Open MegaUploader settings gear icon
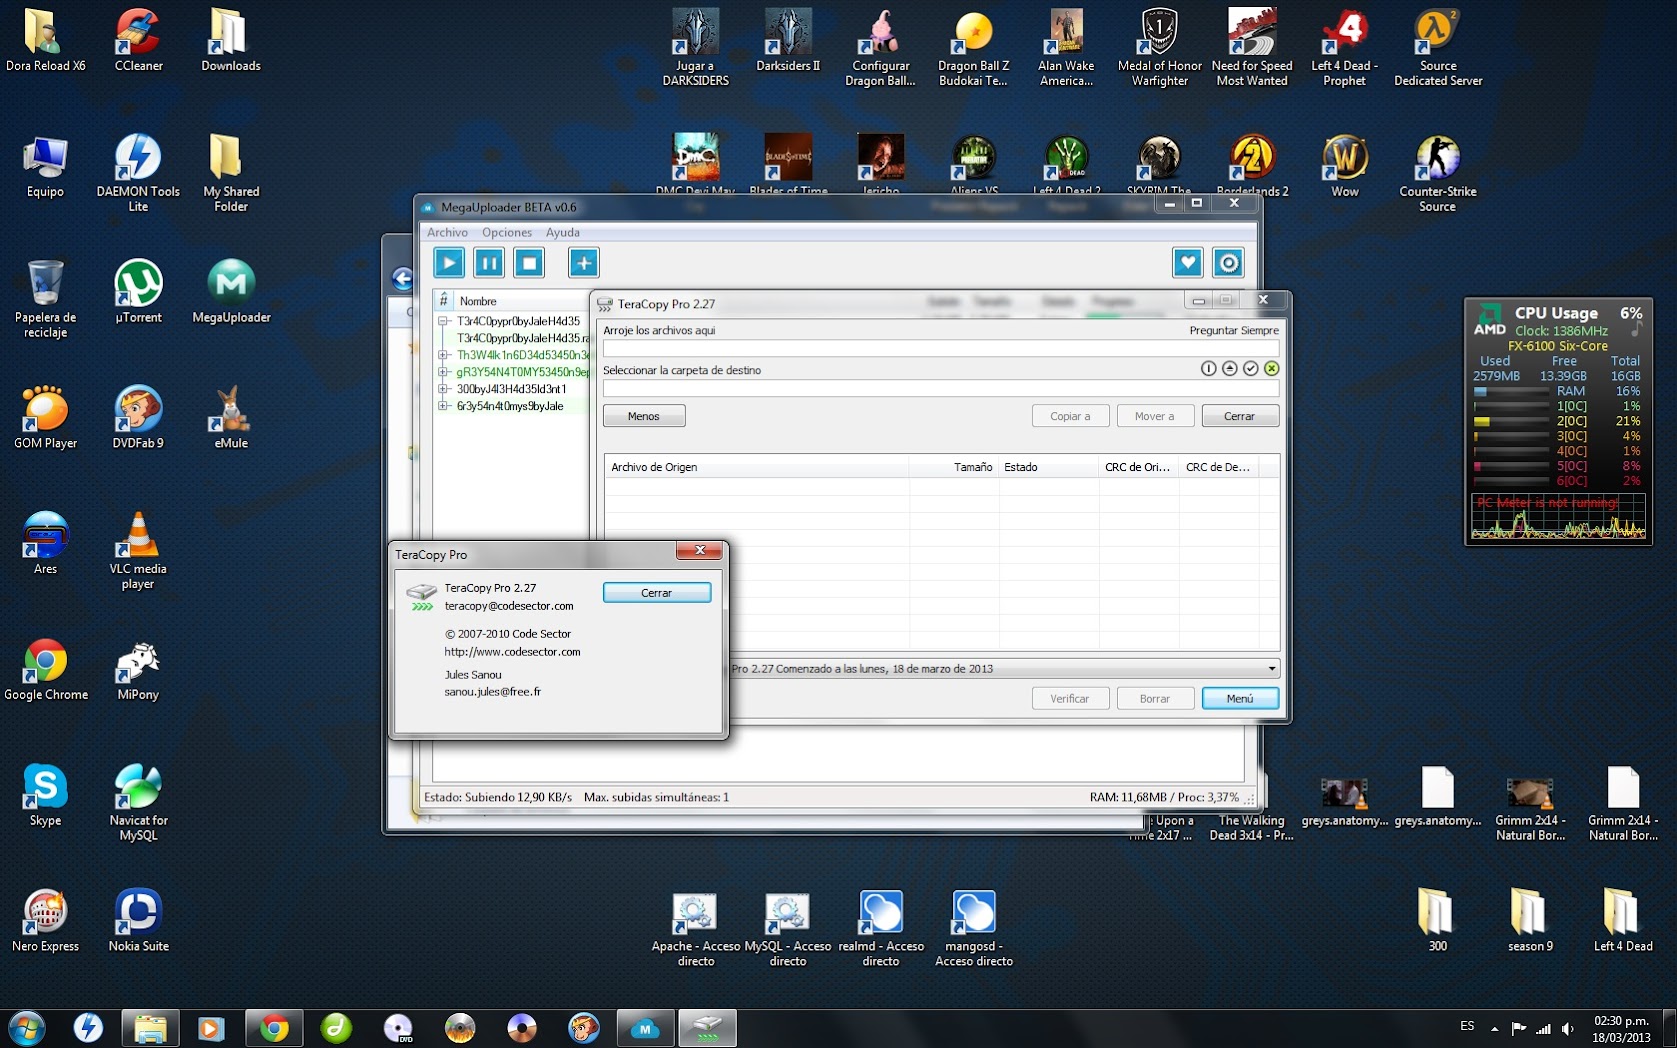The width and height of the screenshot is (1677, 1048). (x=1228, y=263)
